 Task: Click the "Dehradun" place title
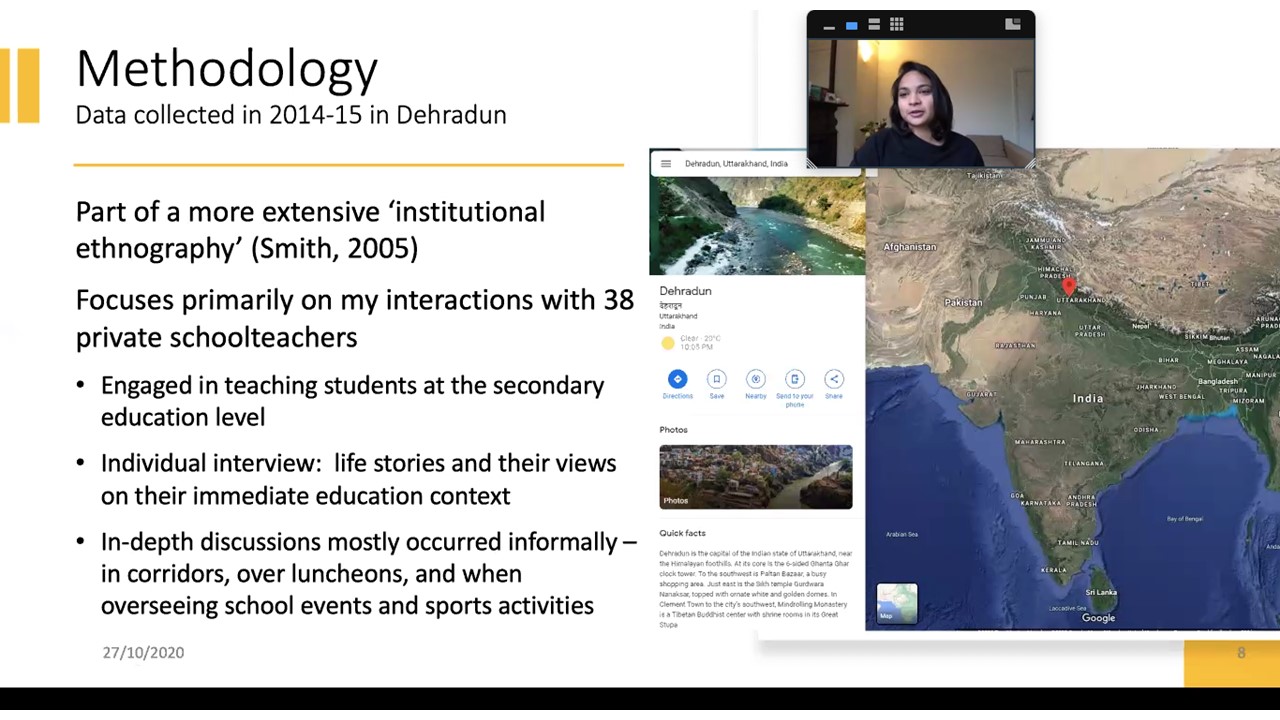click(685, 291)
